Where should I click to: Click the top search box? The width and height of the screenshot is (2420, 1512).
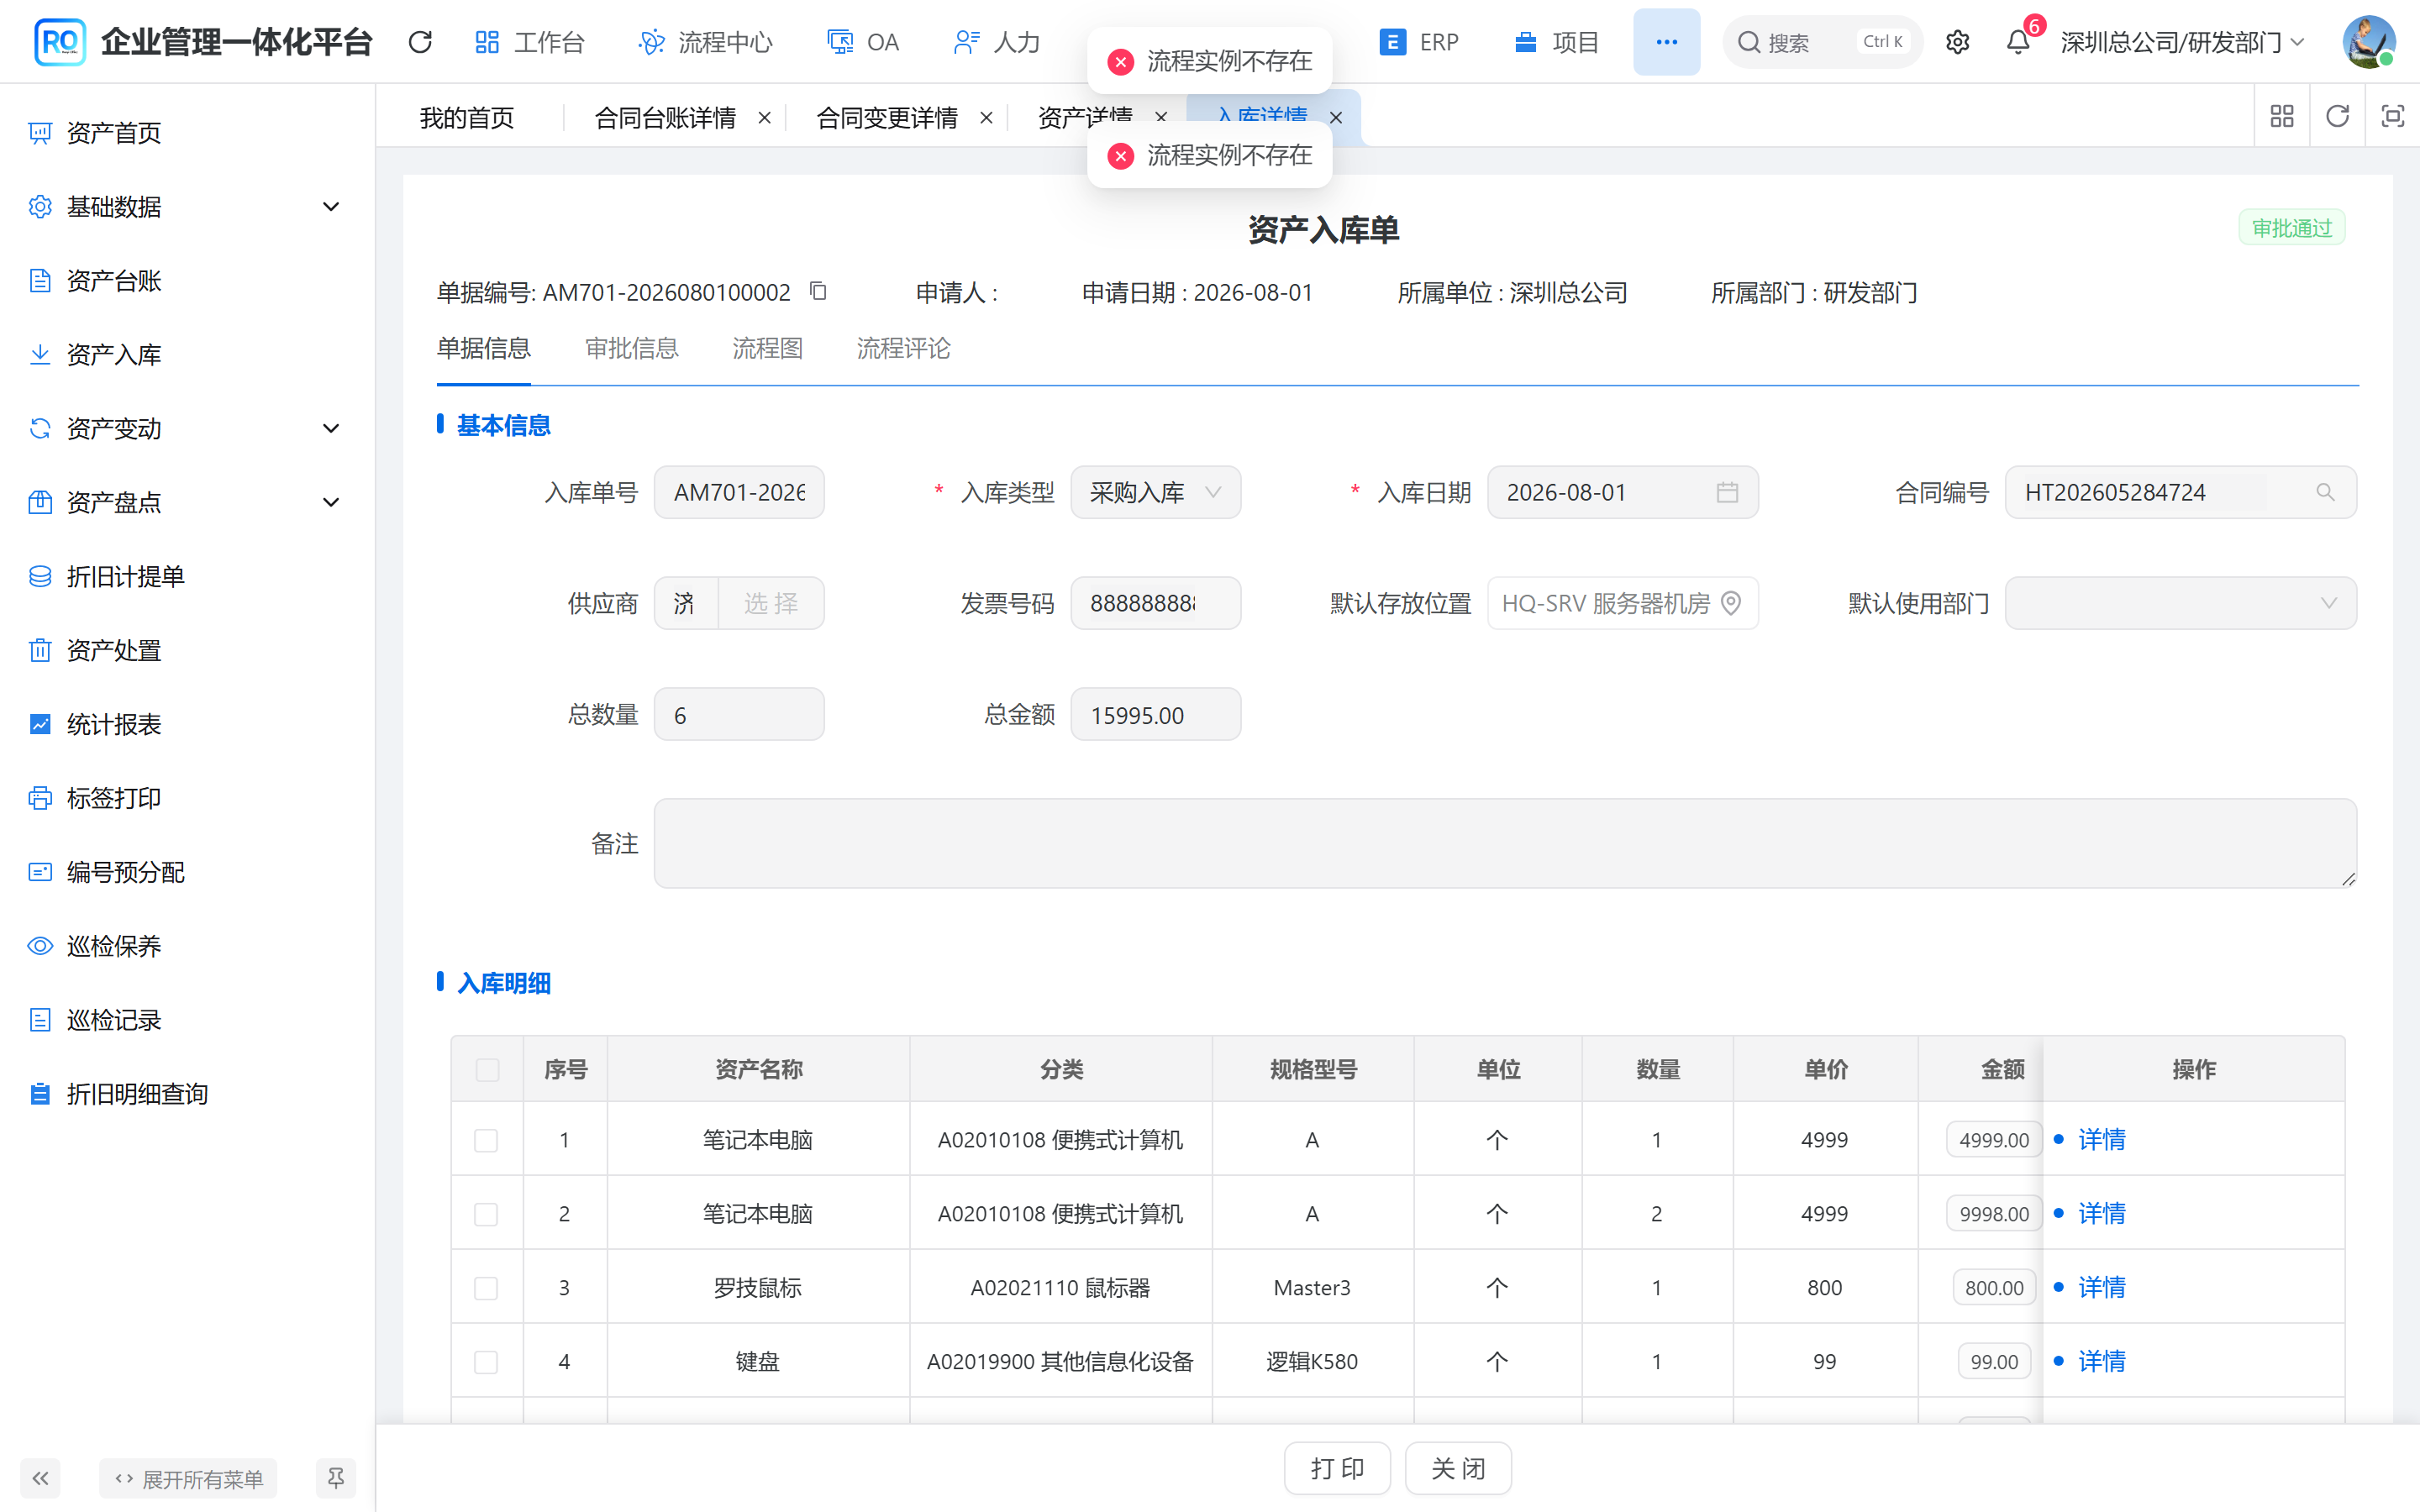coord(1822,42)
